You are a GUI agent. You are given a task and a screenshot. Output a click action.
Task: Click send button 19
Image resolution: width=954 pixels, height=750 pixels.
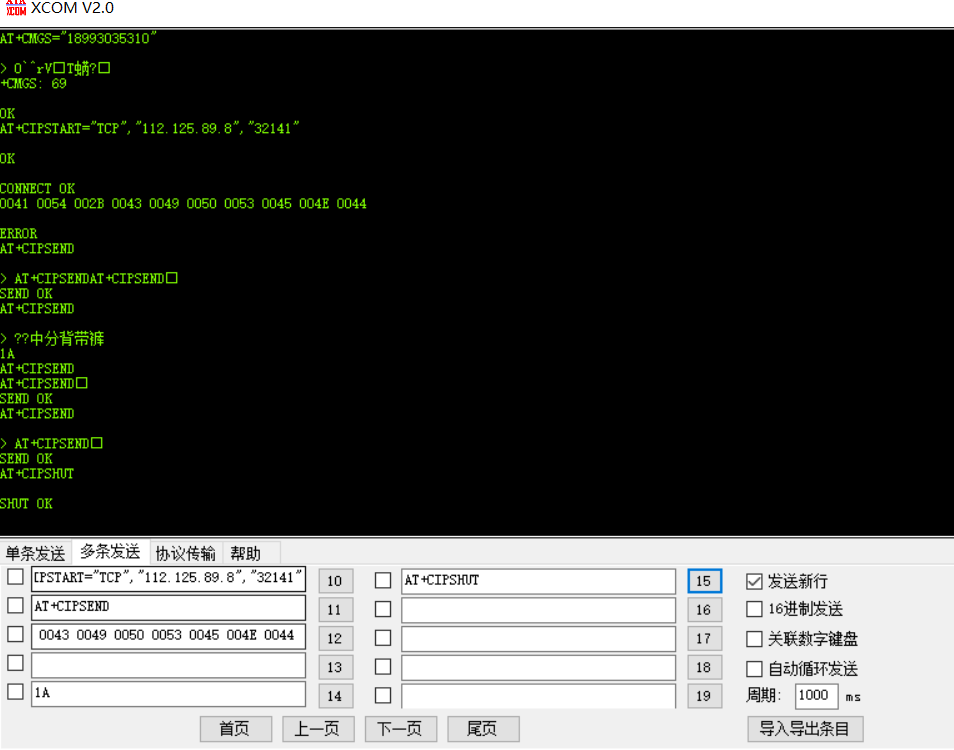click(704, 696)
